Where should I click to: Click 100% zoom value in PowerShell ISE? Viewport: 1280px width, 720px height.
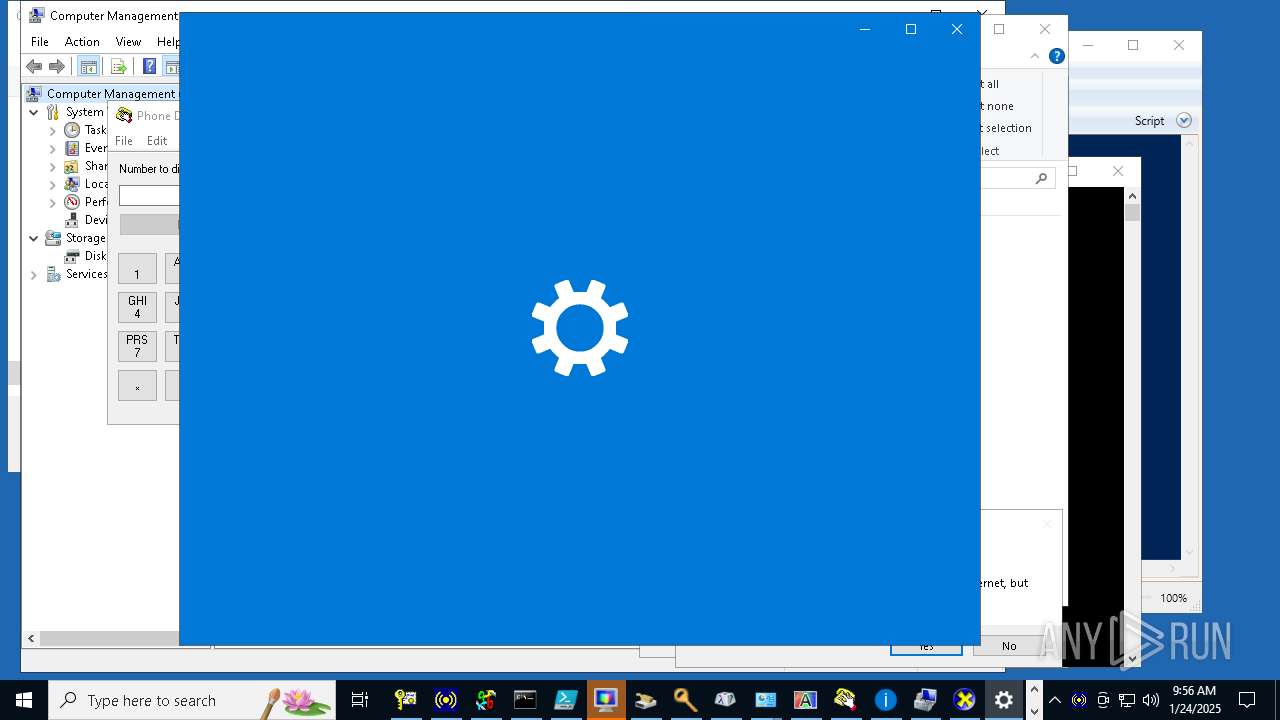click(1174, 598)
